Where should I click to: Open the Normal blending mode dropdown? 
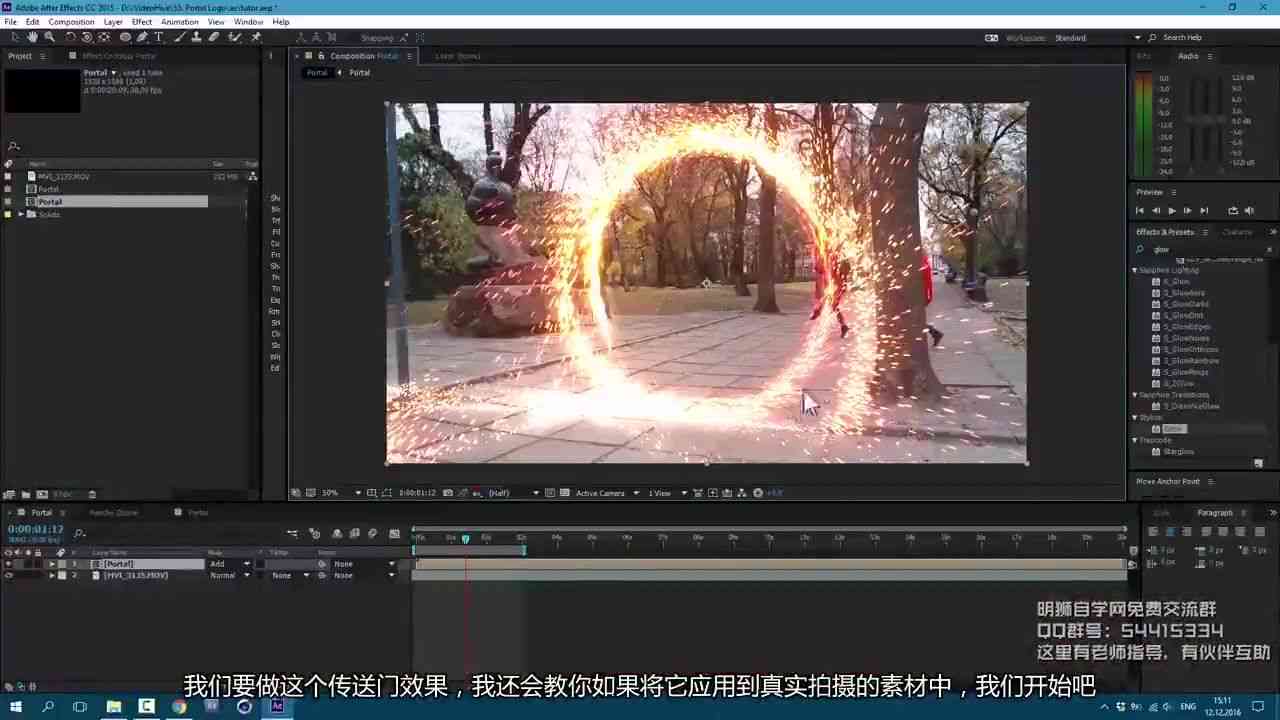point(229,575)
